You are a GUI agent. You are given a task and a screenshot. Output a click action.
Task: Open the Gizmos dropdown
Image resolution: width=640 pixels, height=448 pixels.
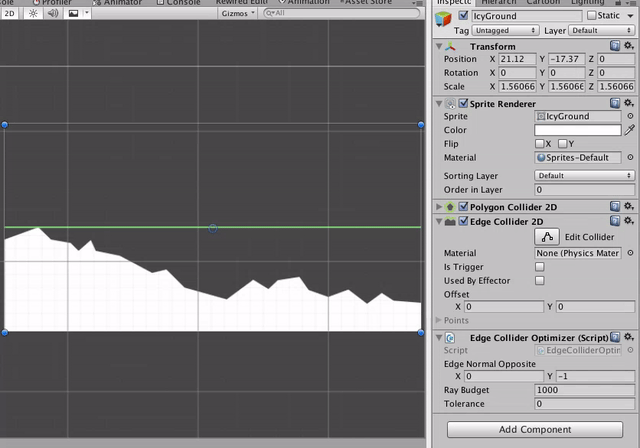238,13
